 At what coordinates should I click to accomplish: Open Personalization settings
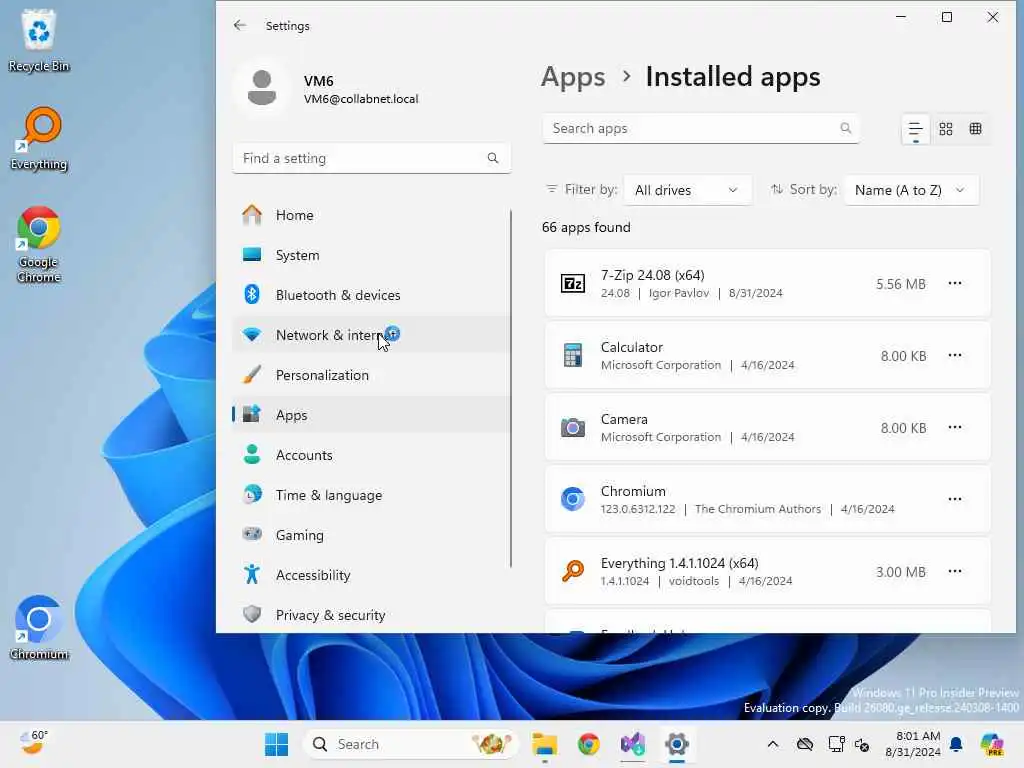click(x=372, y=375)
